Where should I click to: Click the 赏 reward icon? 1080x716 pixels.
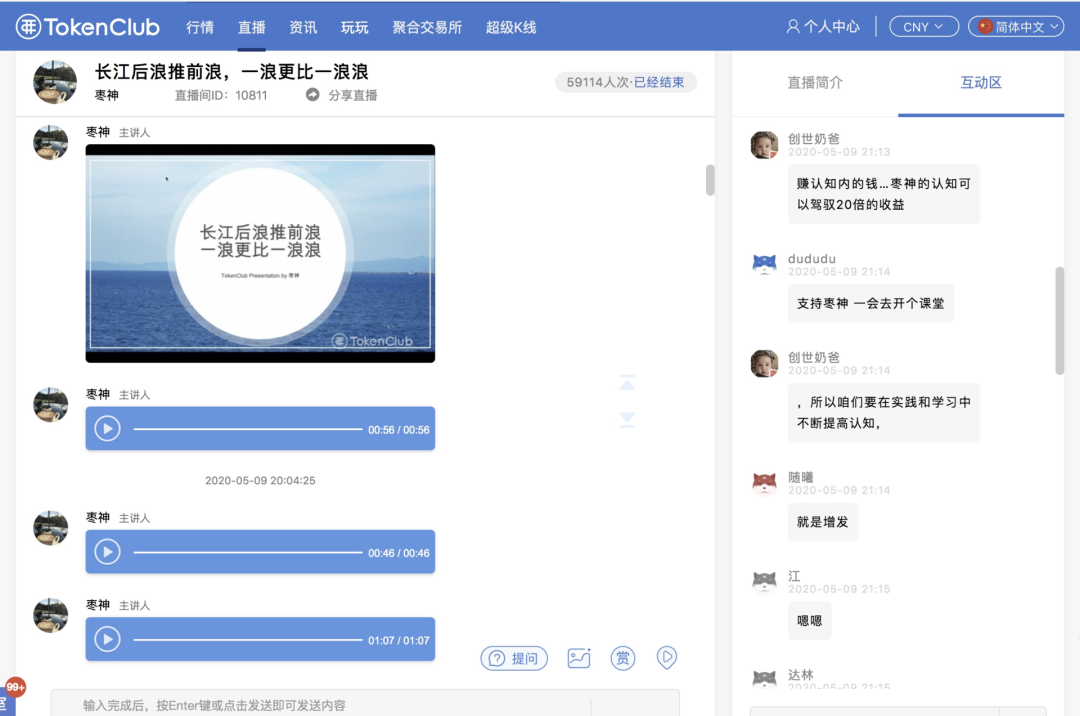click(623, 658)
